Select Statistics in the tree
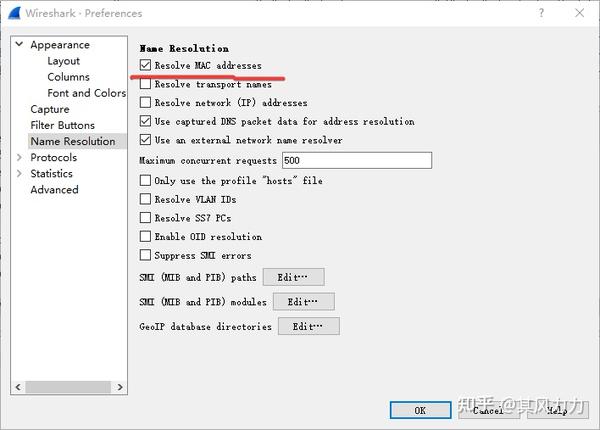The height and width of the screenshot is (430, 600). click(x=51, y=173)
